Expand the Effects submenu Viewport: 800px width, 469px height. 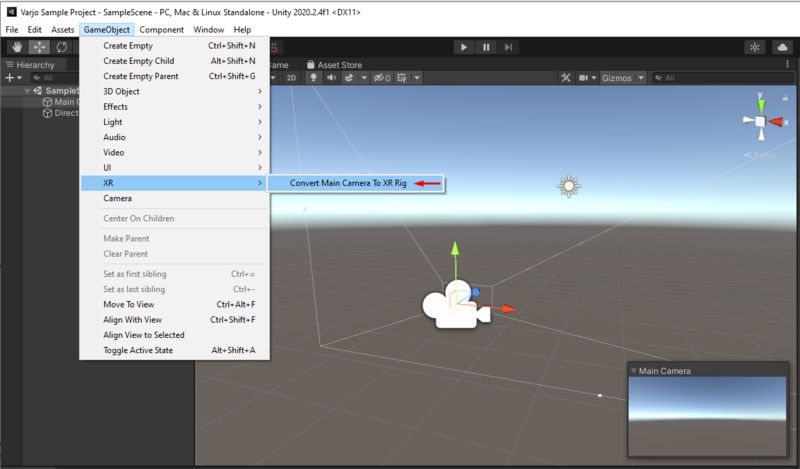point(174,107)
